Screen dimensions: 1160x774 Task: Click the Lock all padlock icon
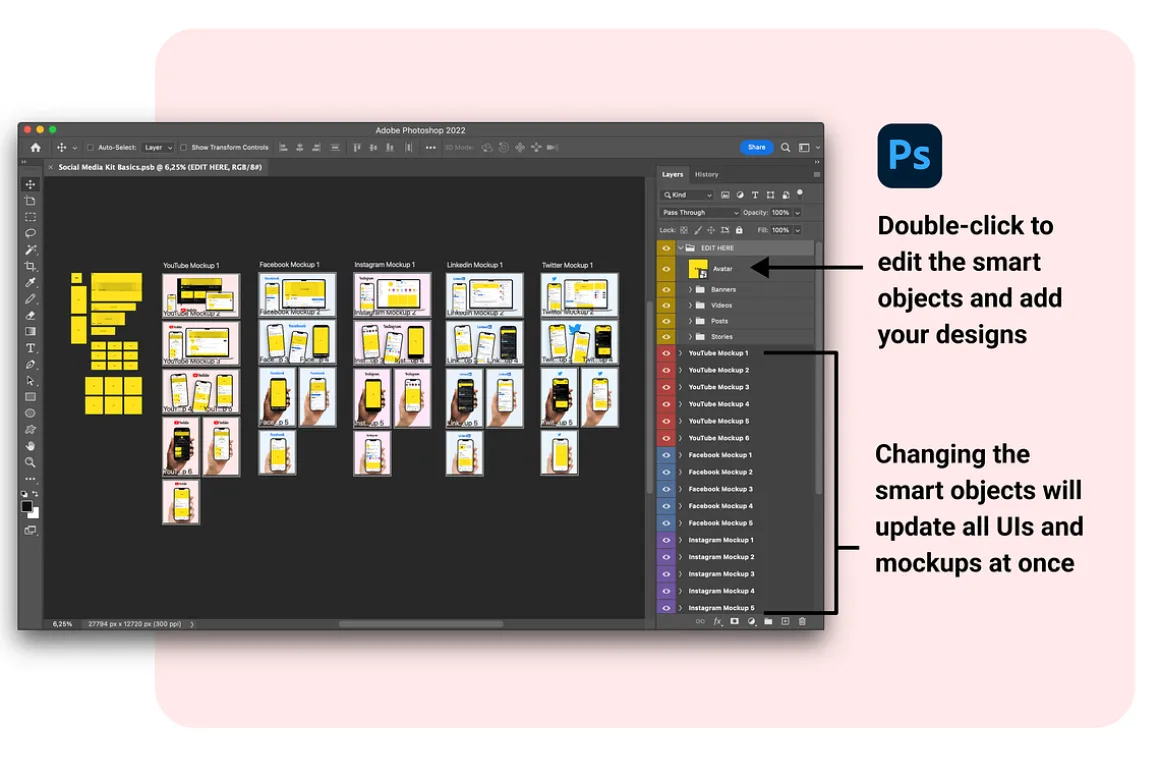(738, 230)
